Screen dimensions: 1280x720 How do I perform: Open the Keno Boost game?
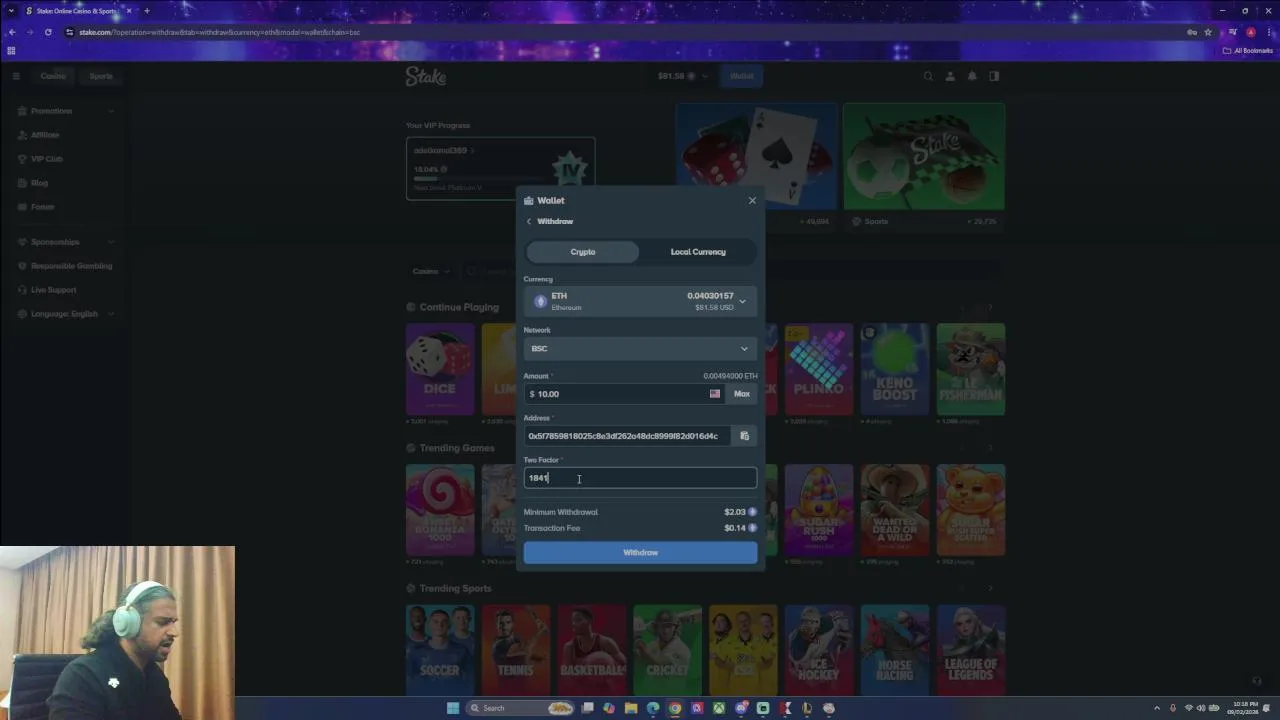pos(895,369)
